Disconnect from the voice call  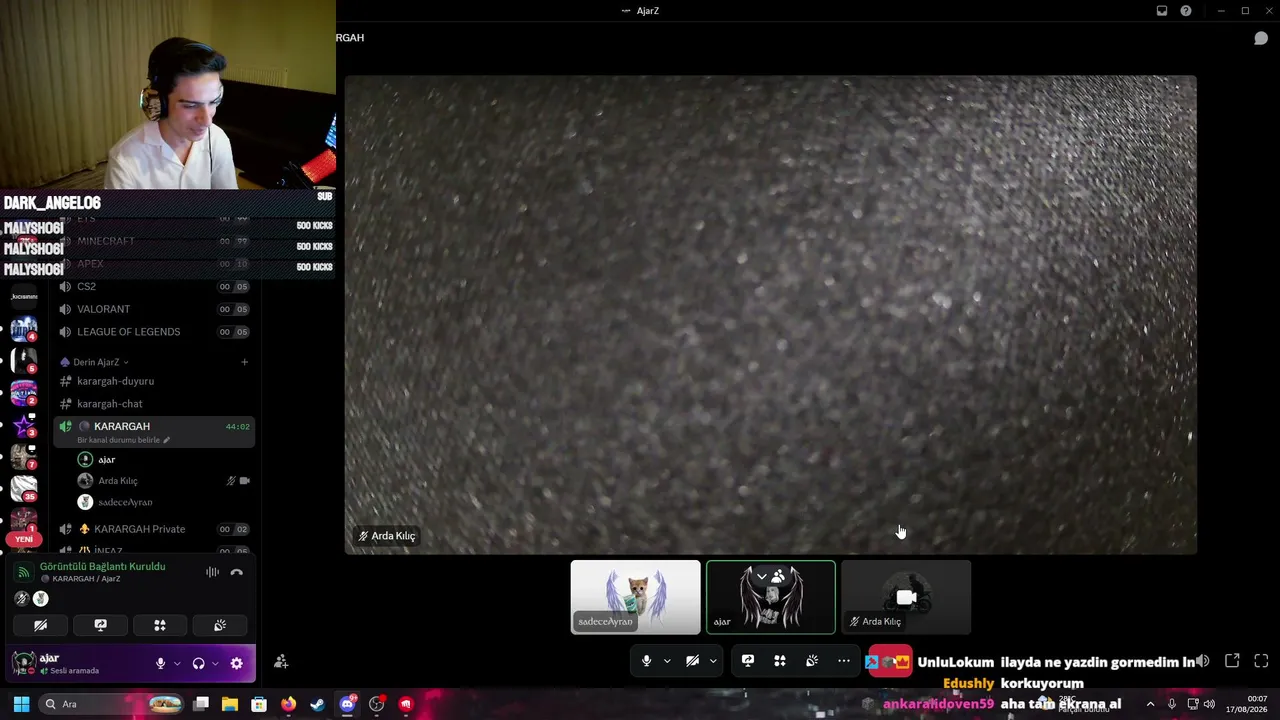click(x=237, y=572)
